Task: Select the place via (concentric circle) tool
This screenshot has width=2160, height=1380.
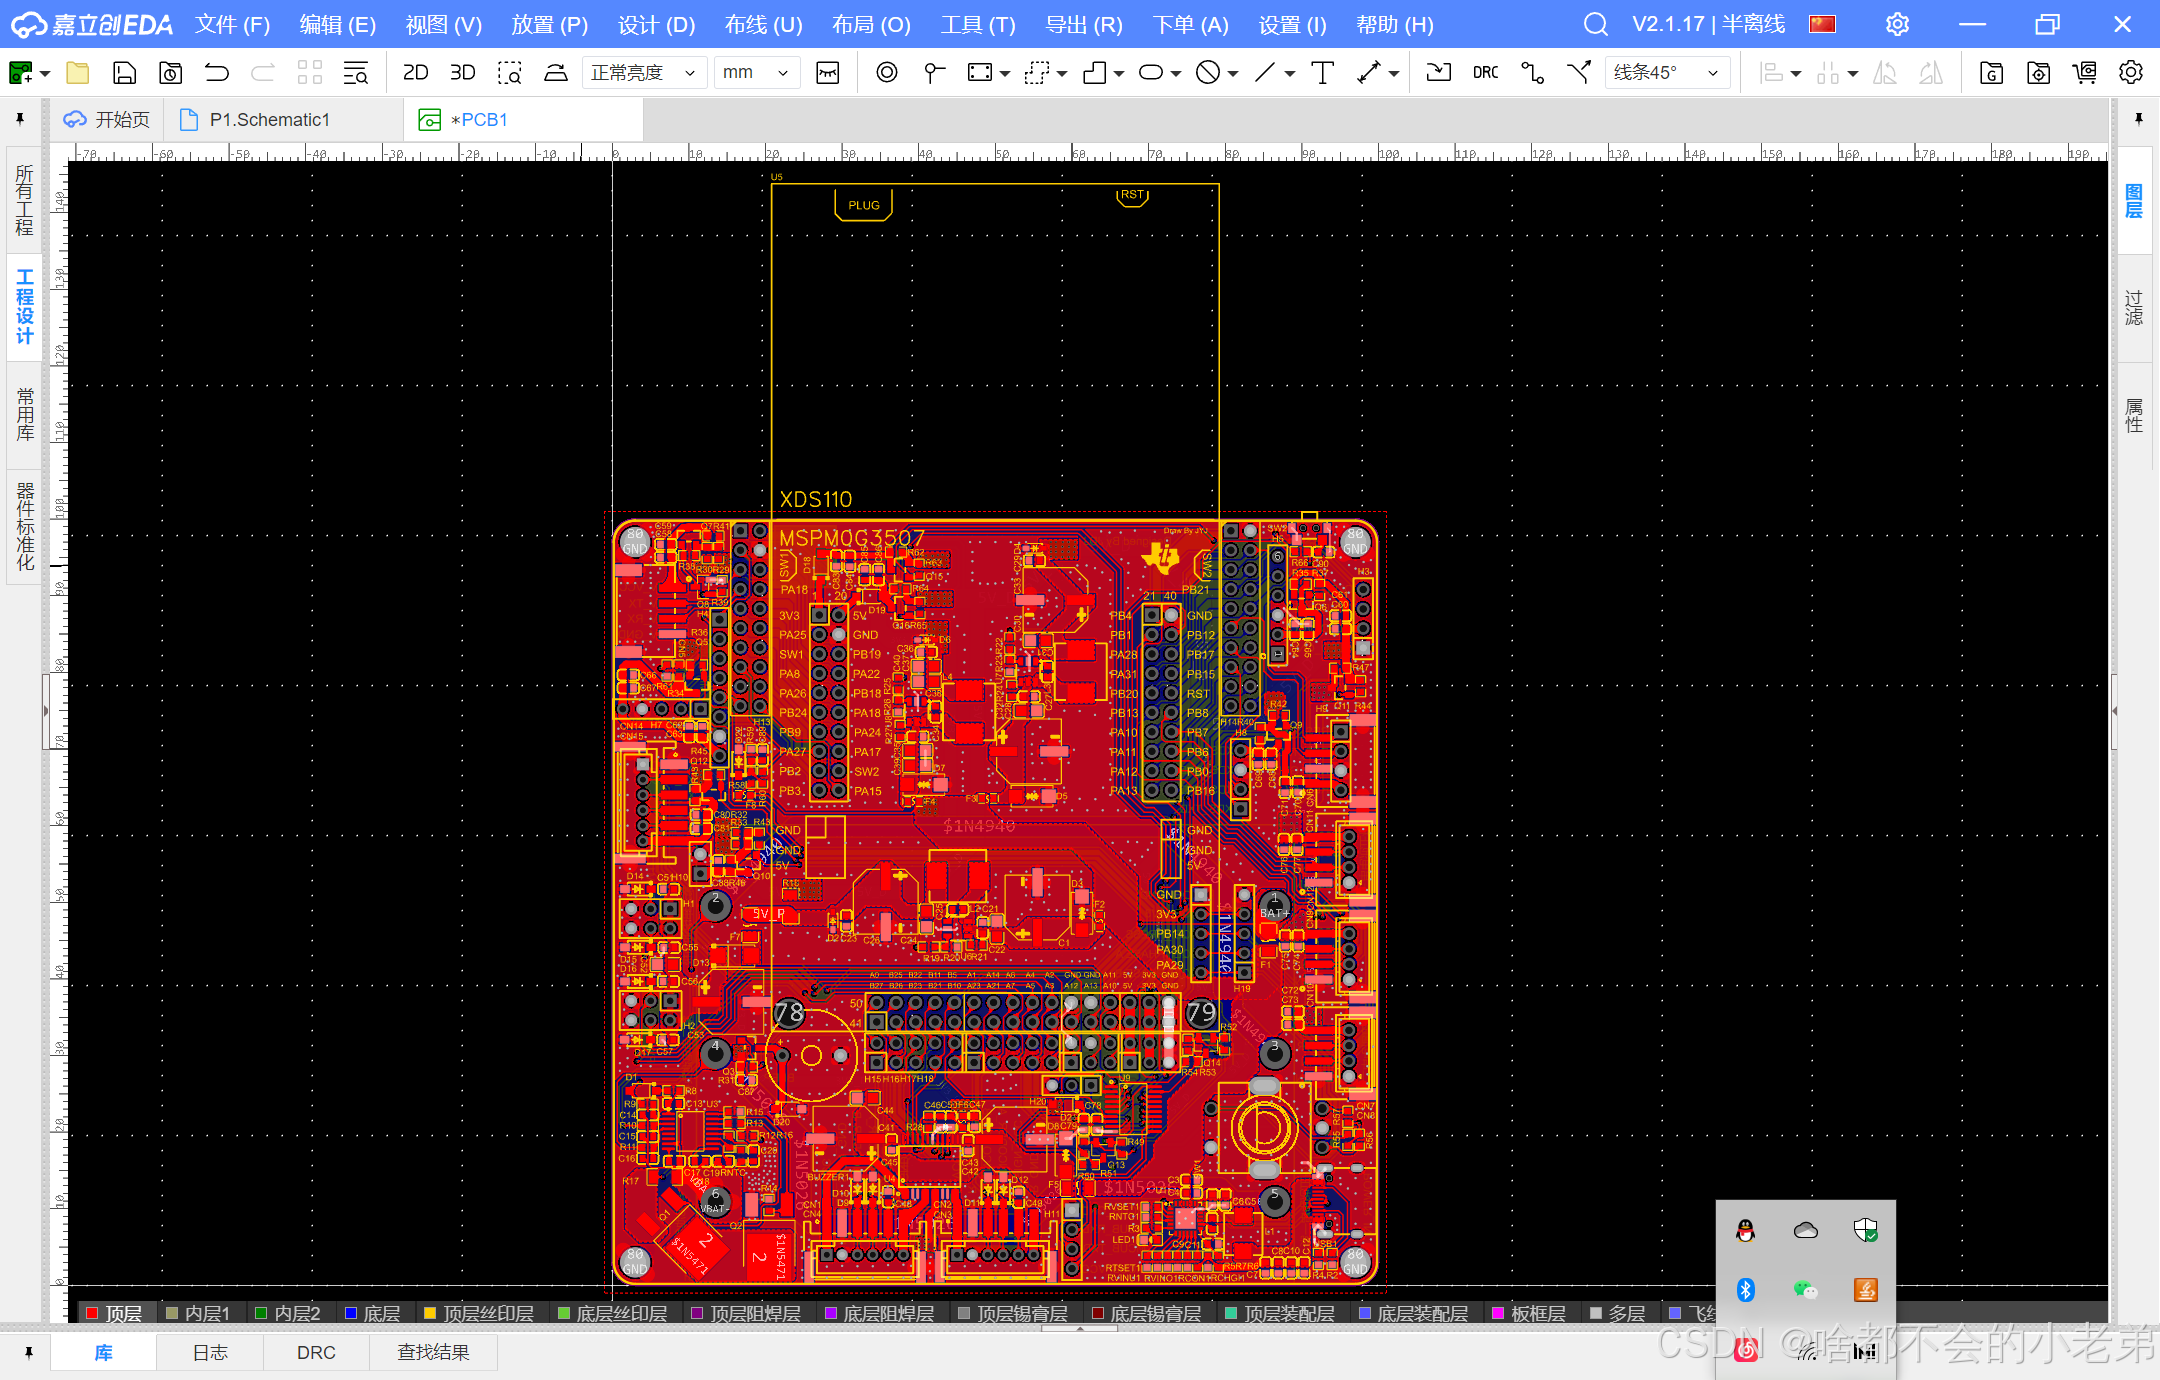Action: 886,72
